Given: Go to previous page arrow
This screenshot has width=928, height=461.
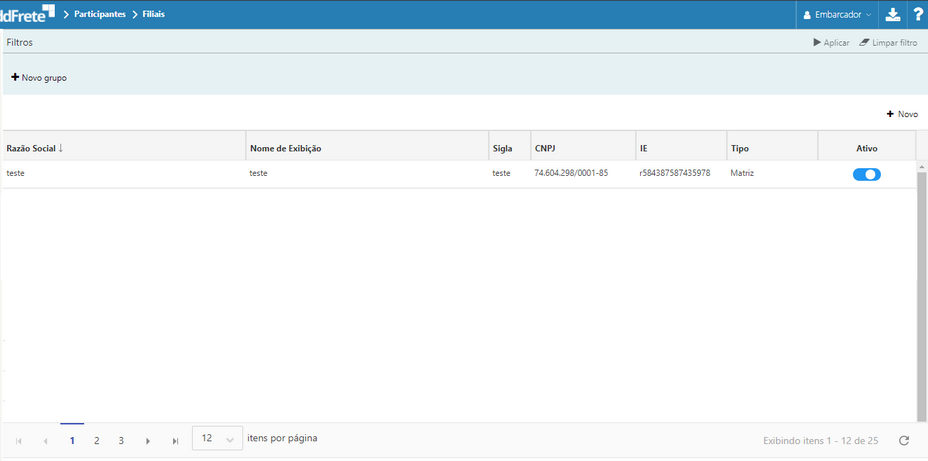Looking at the screenshot, I should point(45,440).
